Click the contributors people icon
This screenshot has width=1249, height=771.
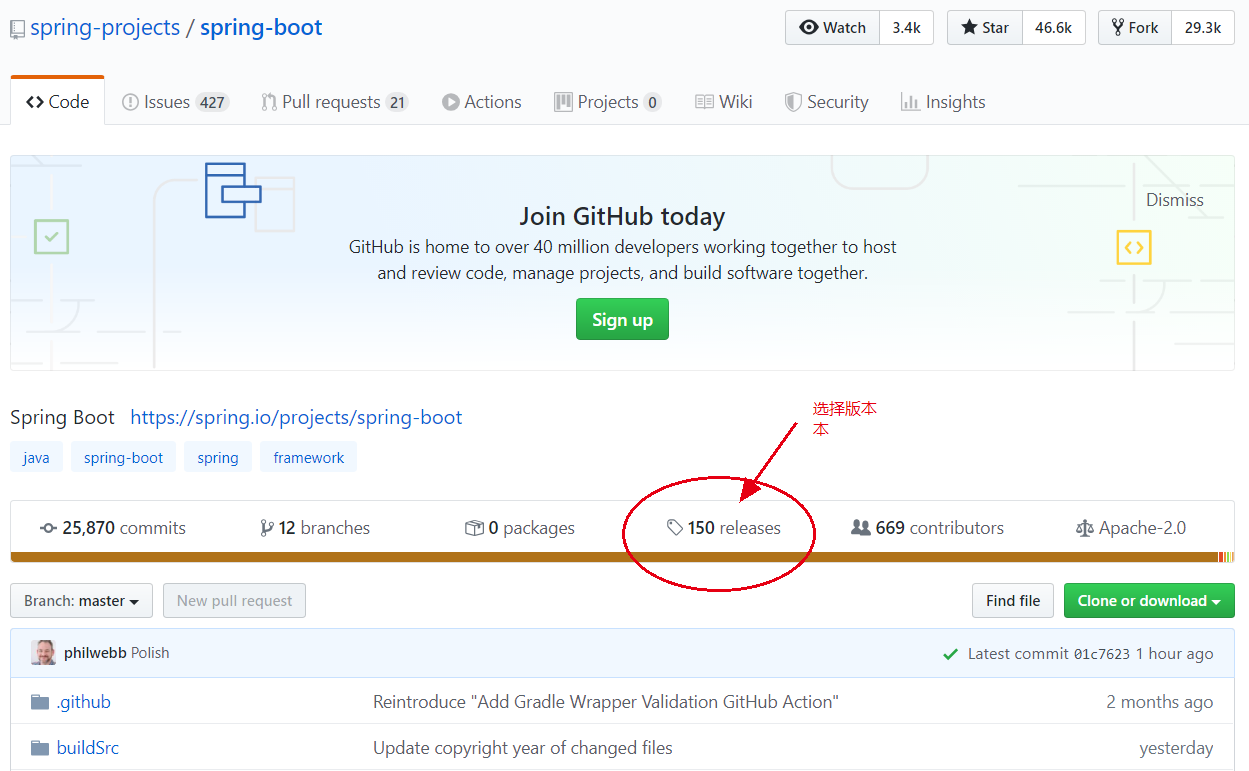(x=860, y=528)
